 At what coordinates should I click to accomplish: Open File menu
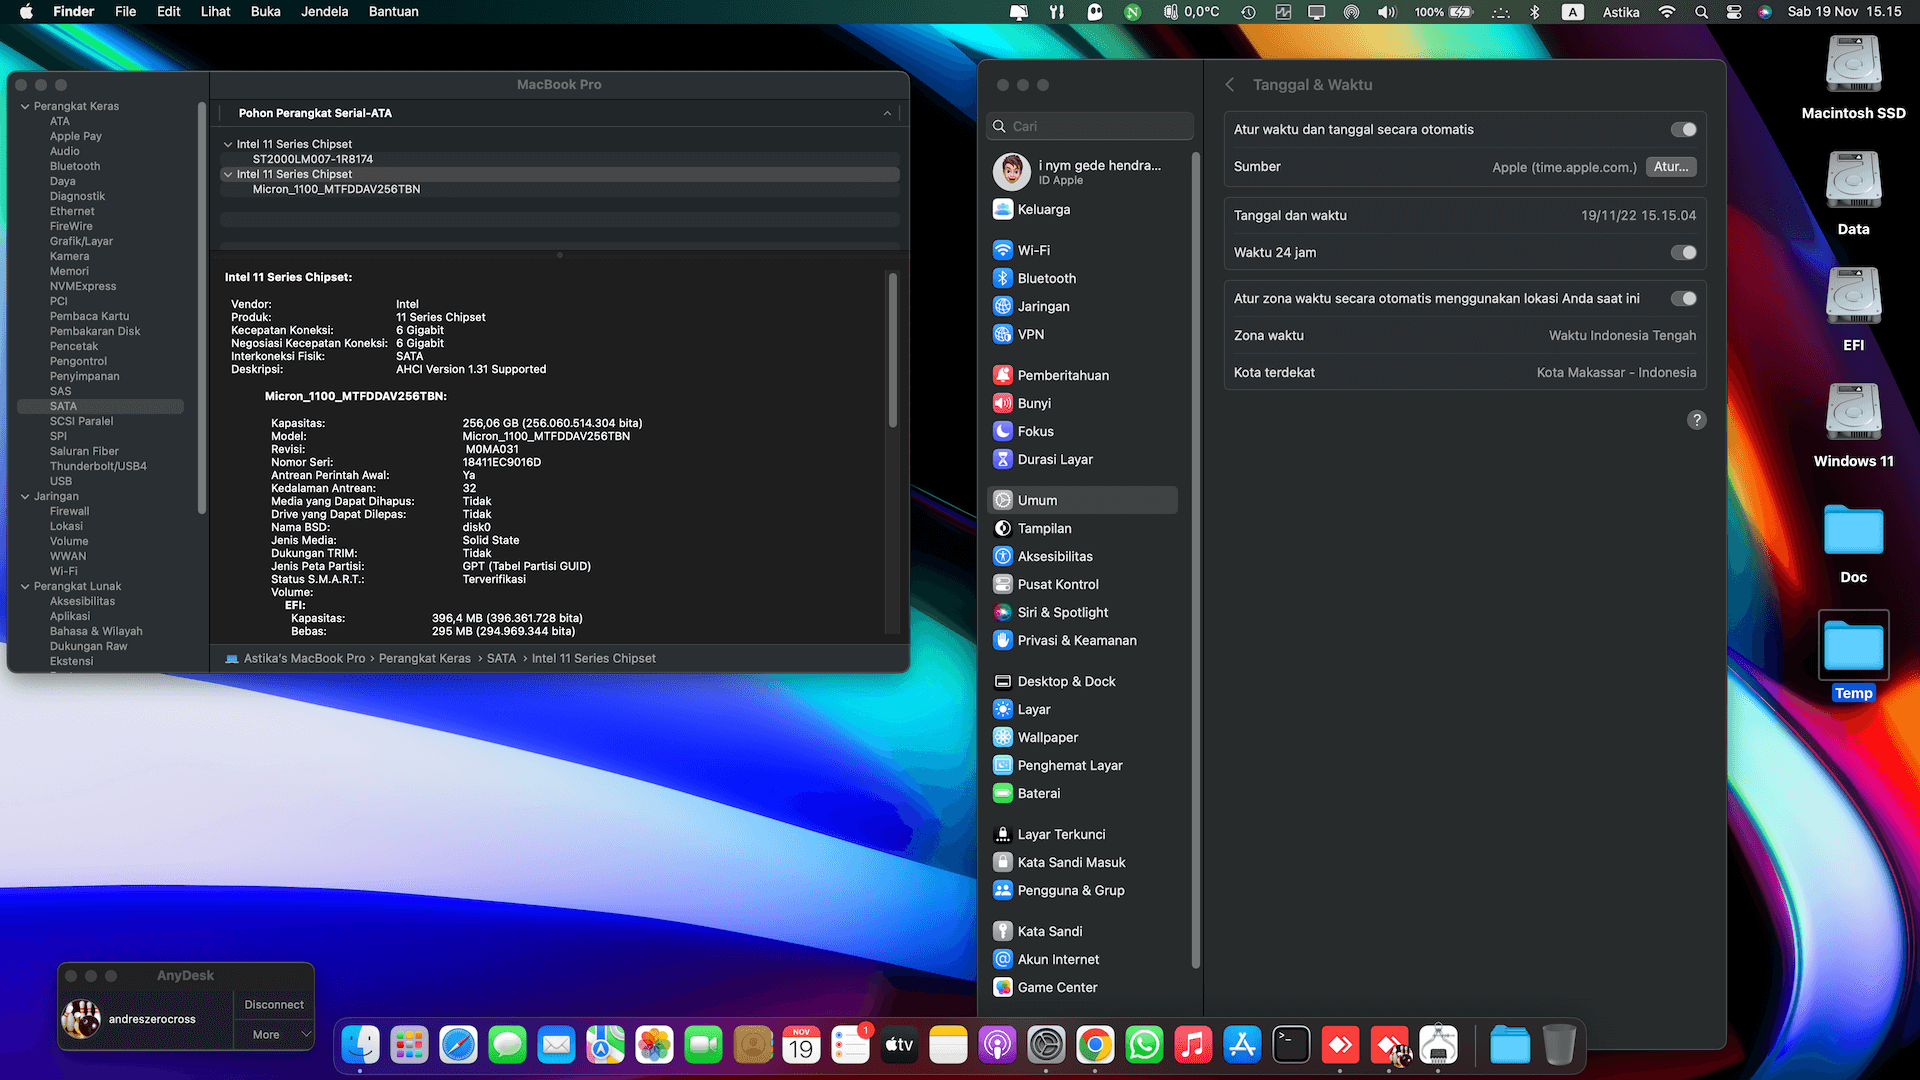tap(126, 12)
